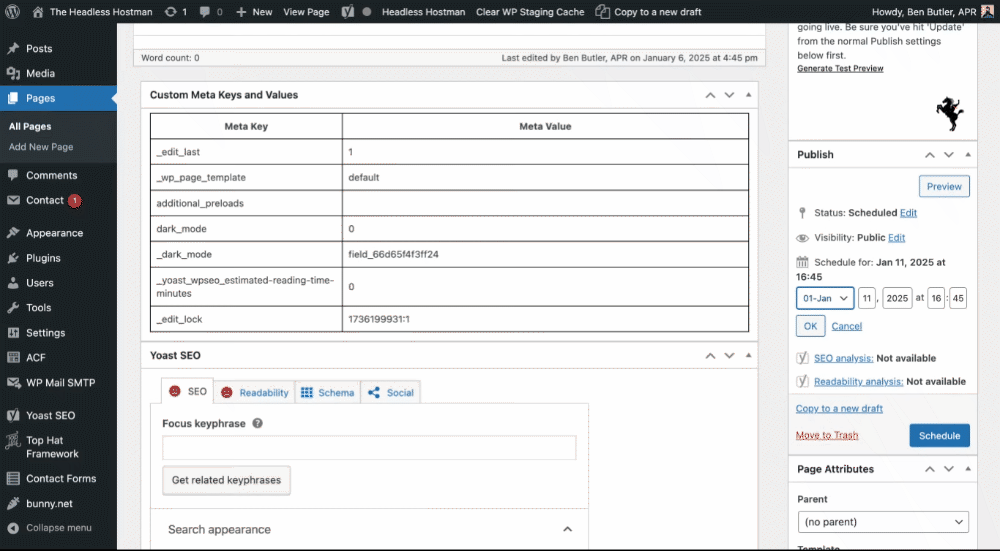
Task: Collapse the Search appearance section
Action: click(x=567, y=529)
